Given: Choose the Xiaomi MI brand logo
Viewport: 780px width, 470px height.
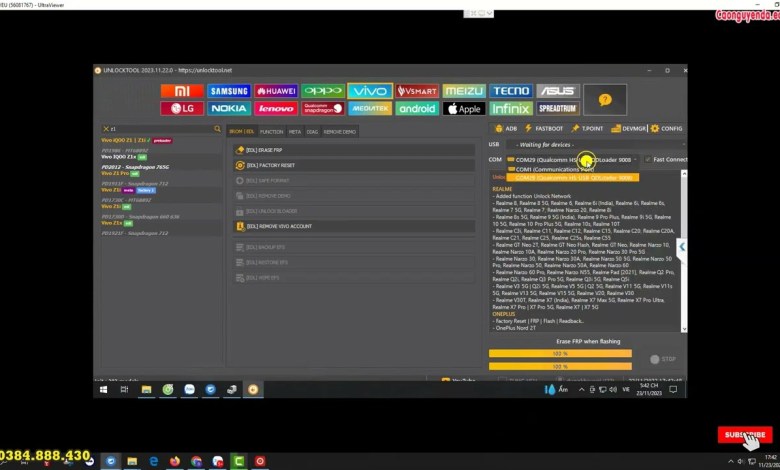Looking at the screenshot, I should (x=181, y=91).
